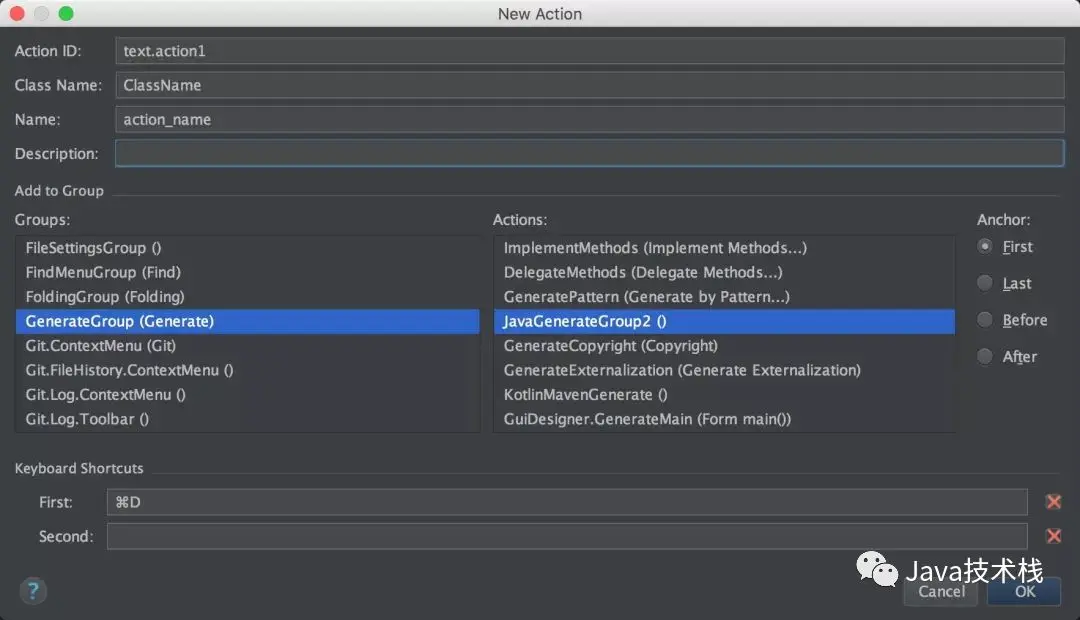Choose the Before anchor option
1080x620 pixels.
(x=986, y=320)
